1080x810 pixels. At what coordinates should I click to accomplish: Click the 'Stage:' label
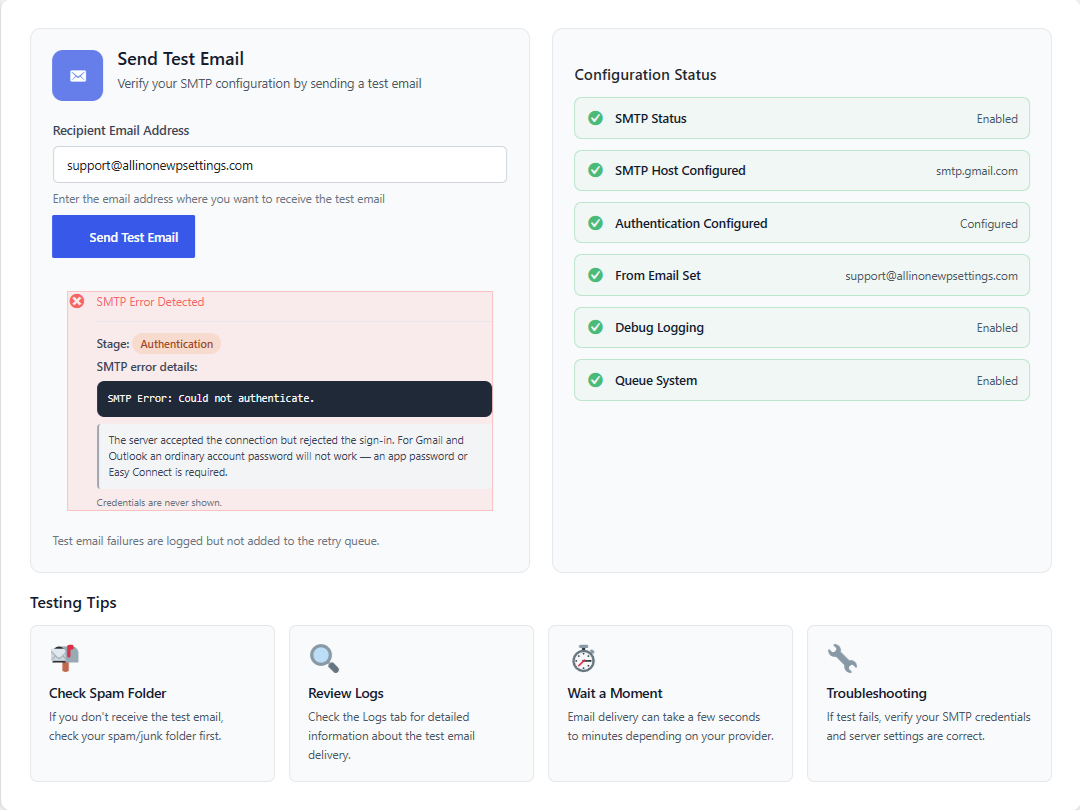[x=113, y=344]
